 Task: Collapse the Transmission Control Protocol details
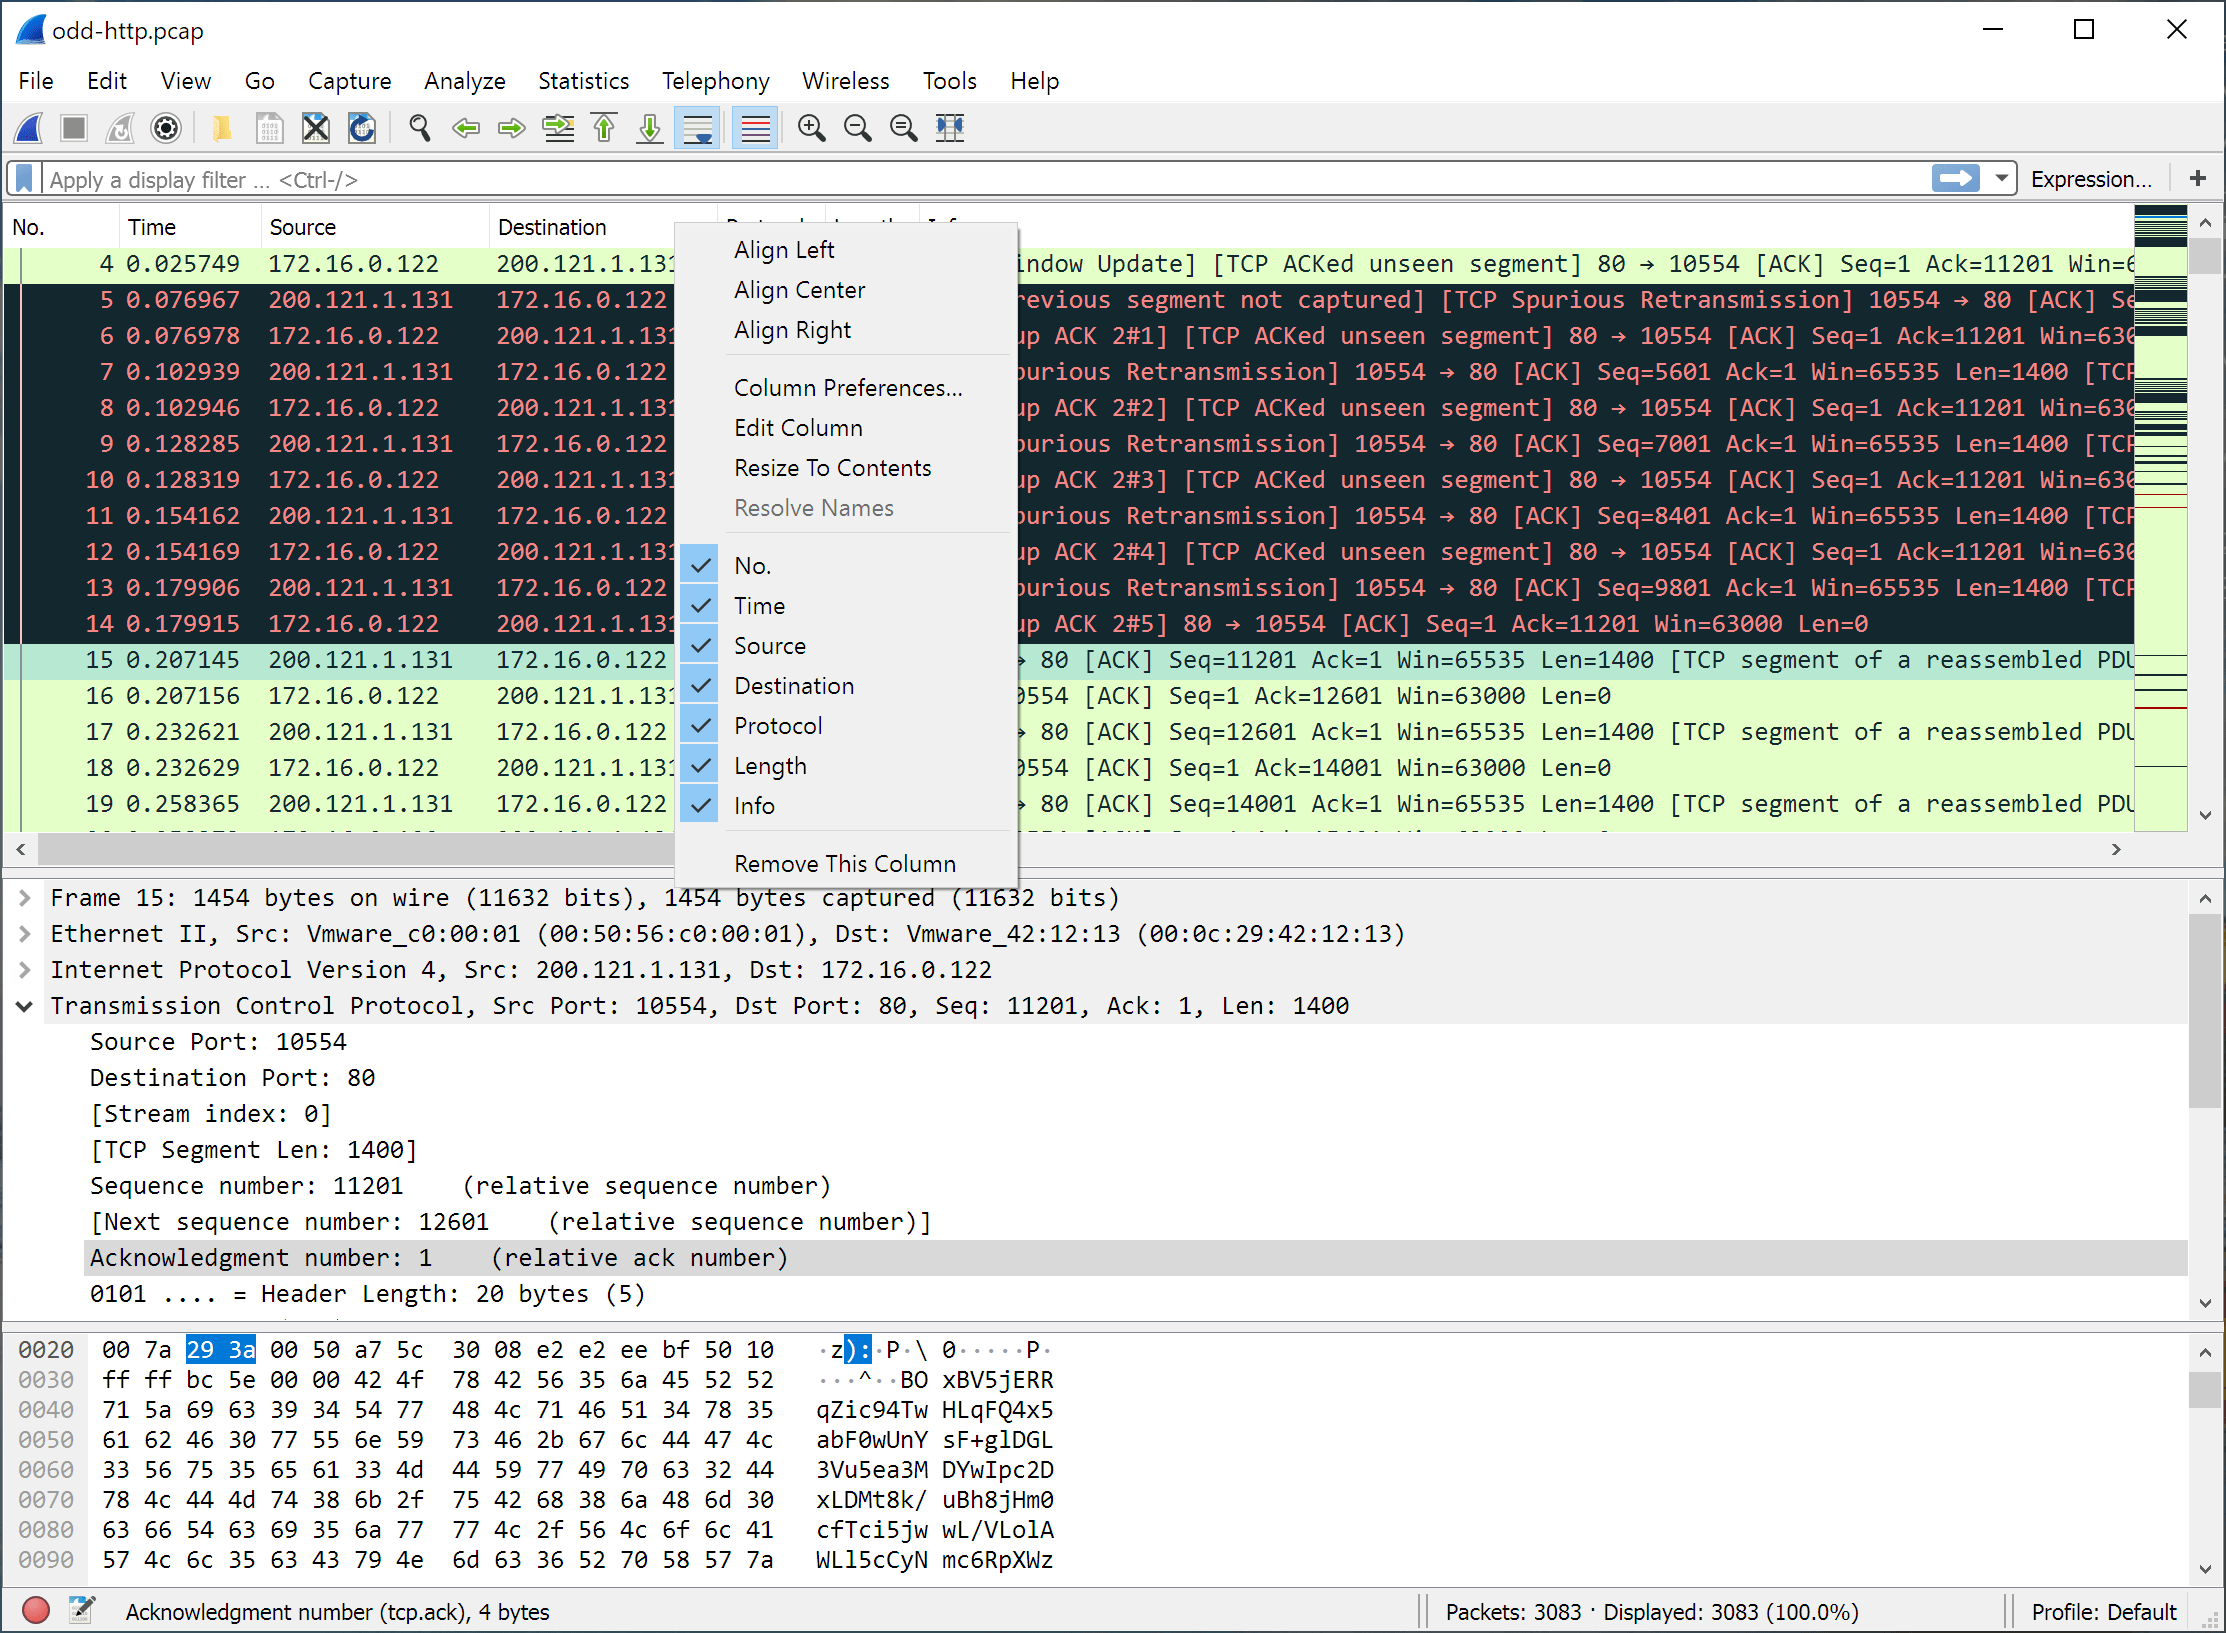[23, 1006]
